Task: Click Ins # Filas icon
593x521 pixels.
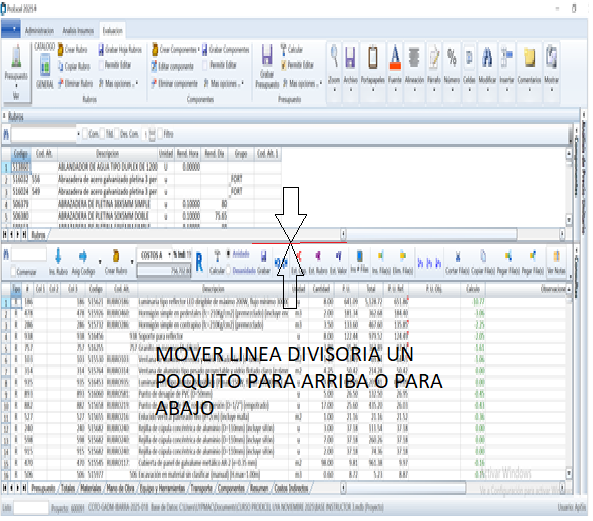Action: 359,256
